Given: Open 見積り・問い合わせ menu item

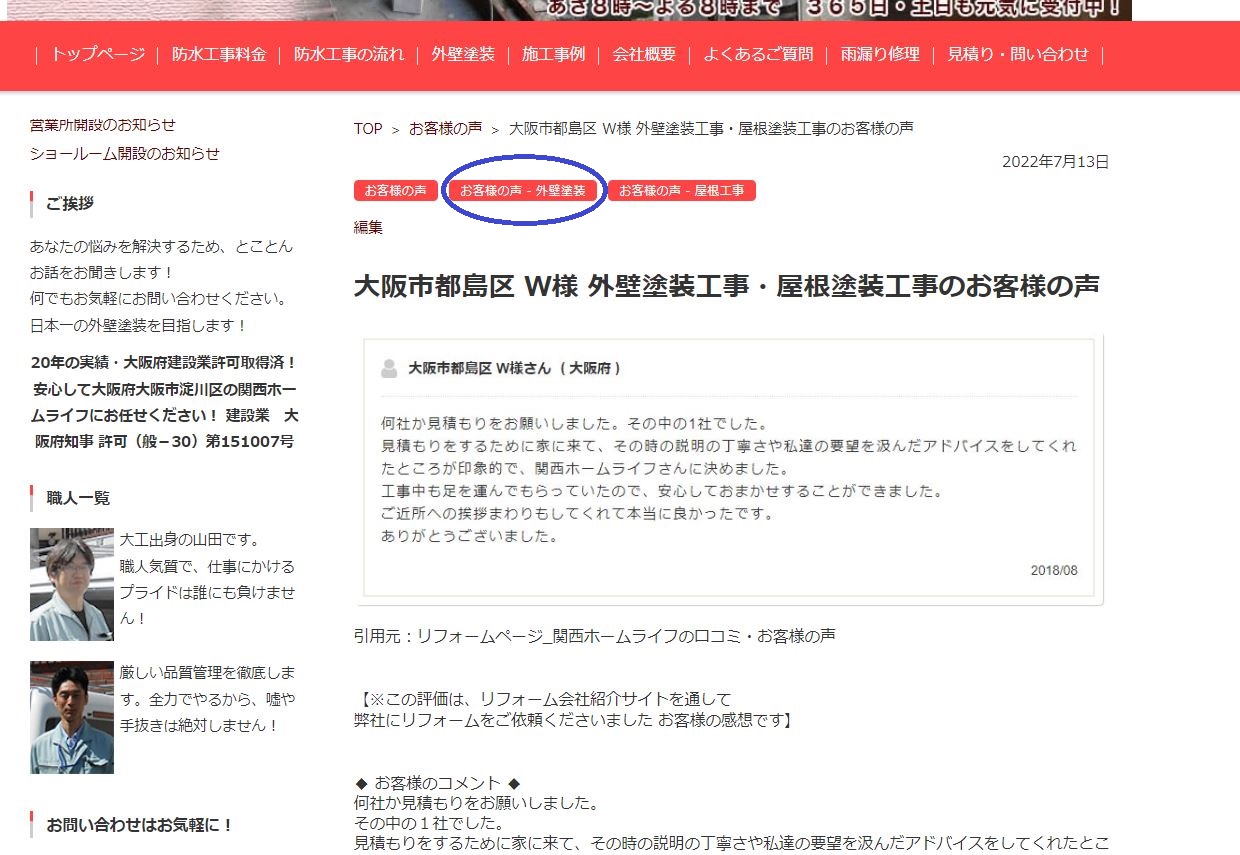Looking at the screenshot, I should tap(1018, 54).
